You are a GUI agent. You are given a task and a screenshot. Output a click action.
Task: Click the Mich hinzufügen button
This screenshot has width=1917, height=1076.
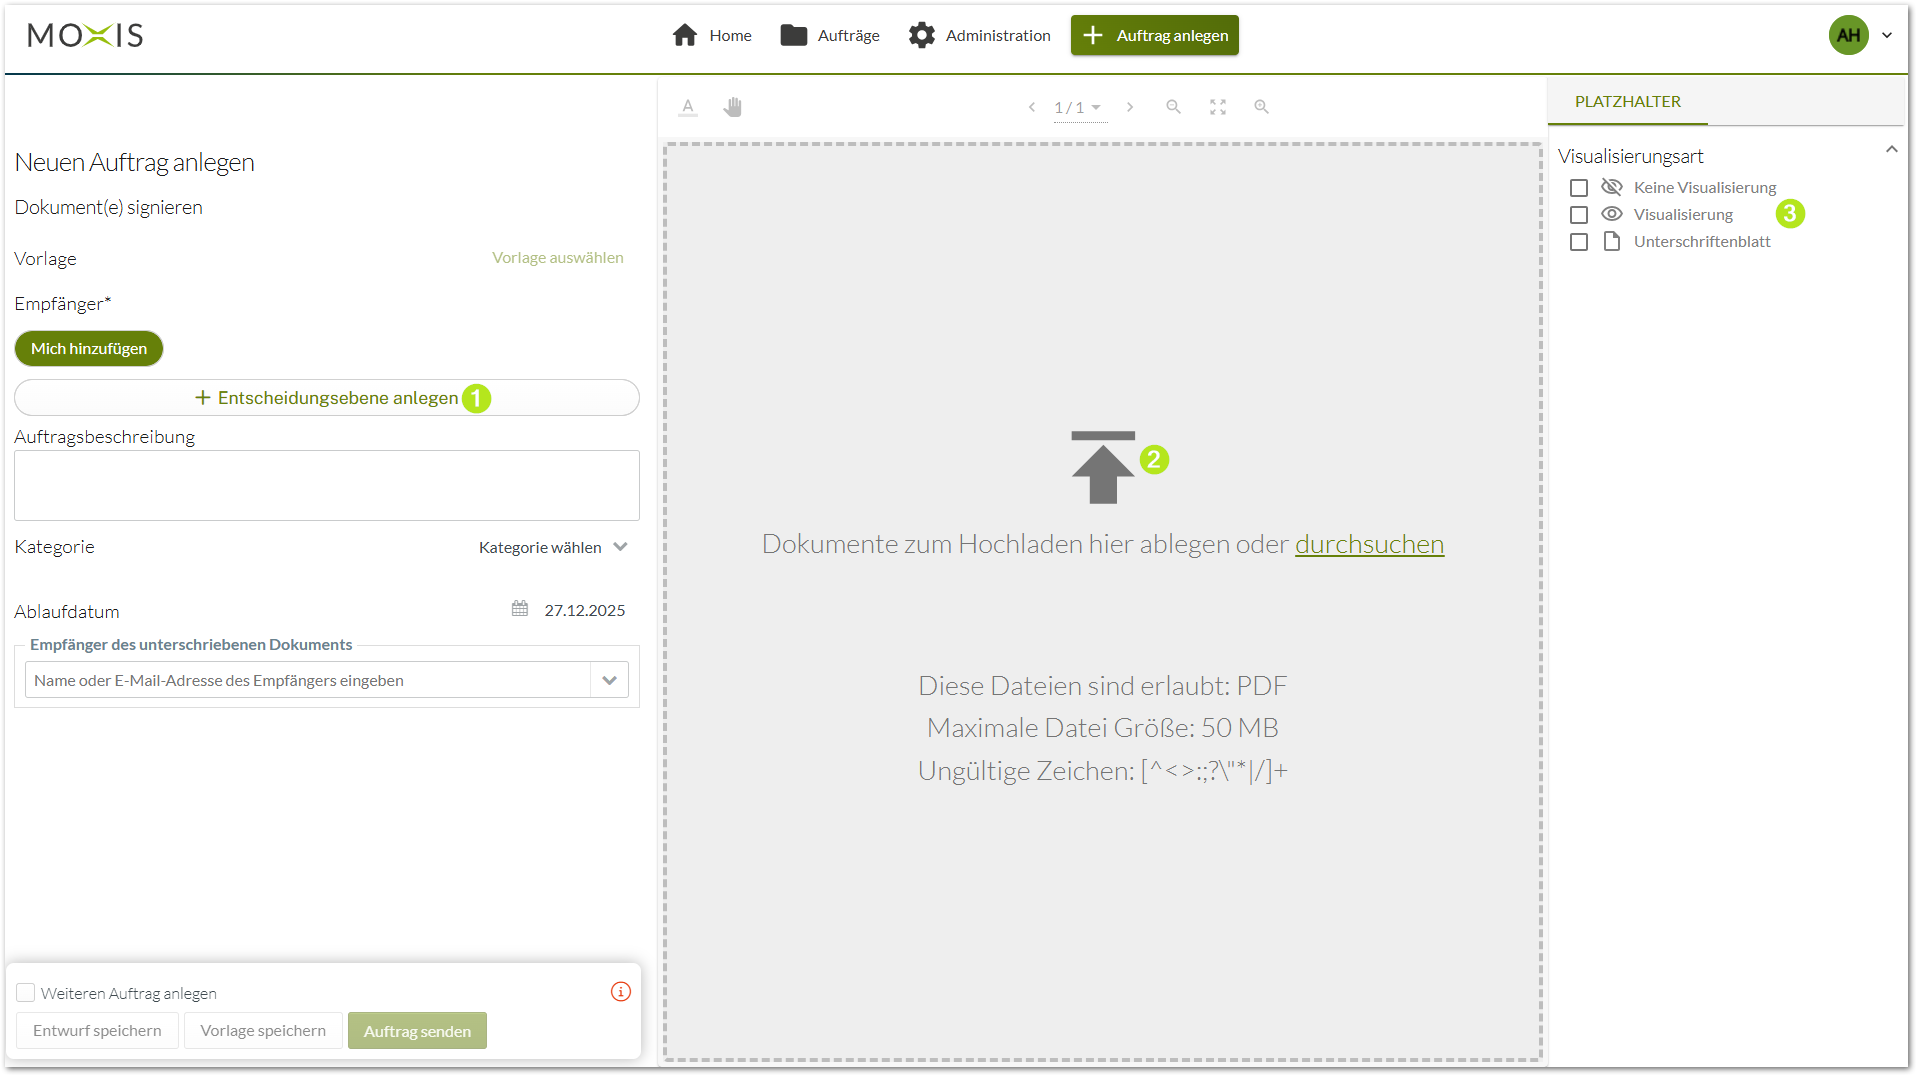(89, 348)
